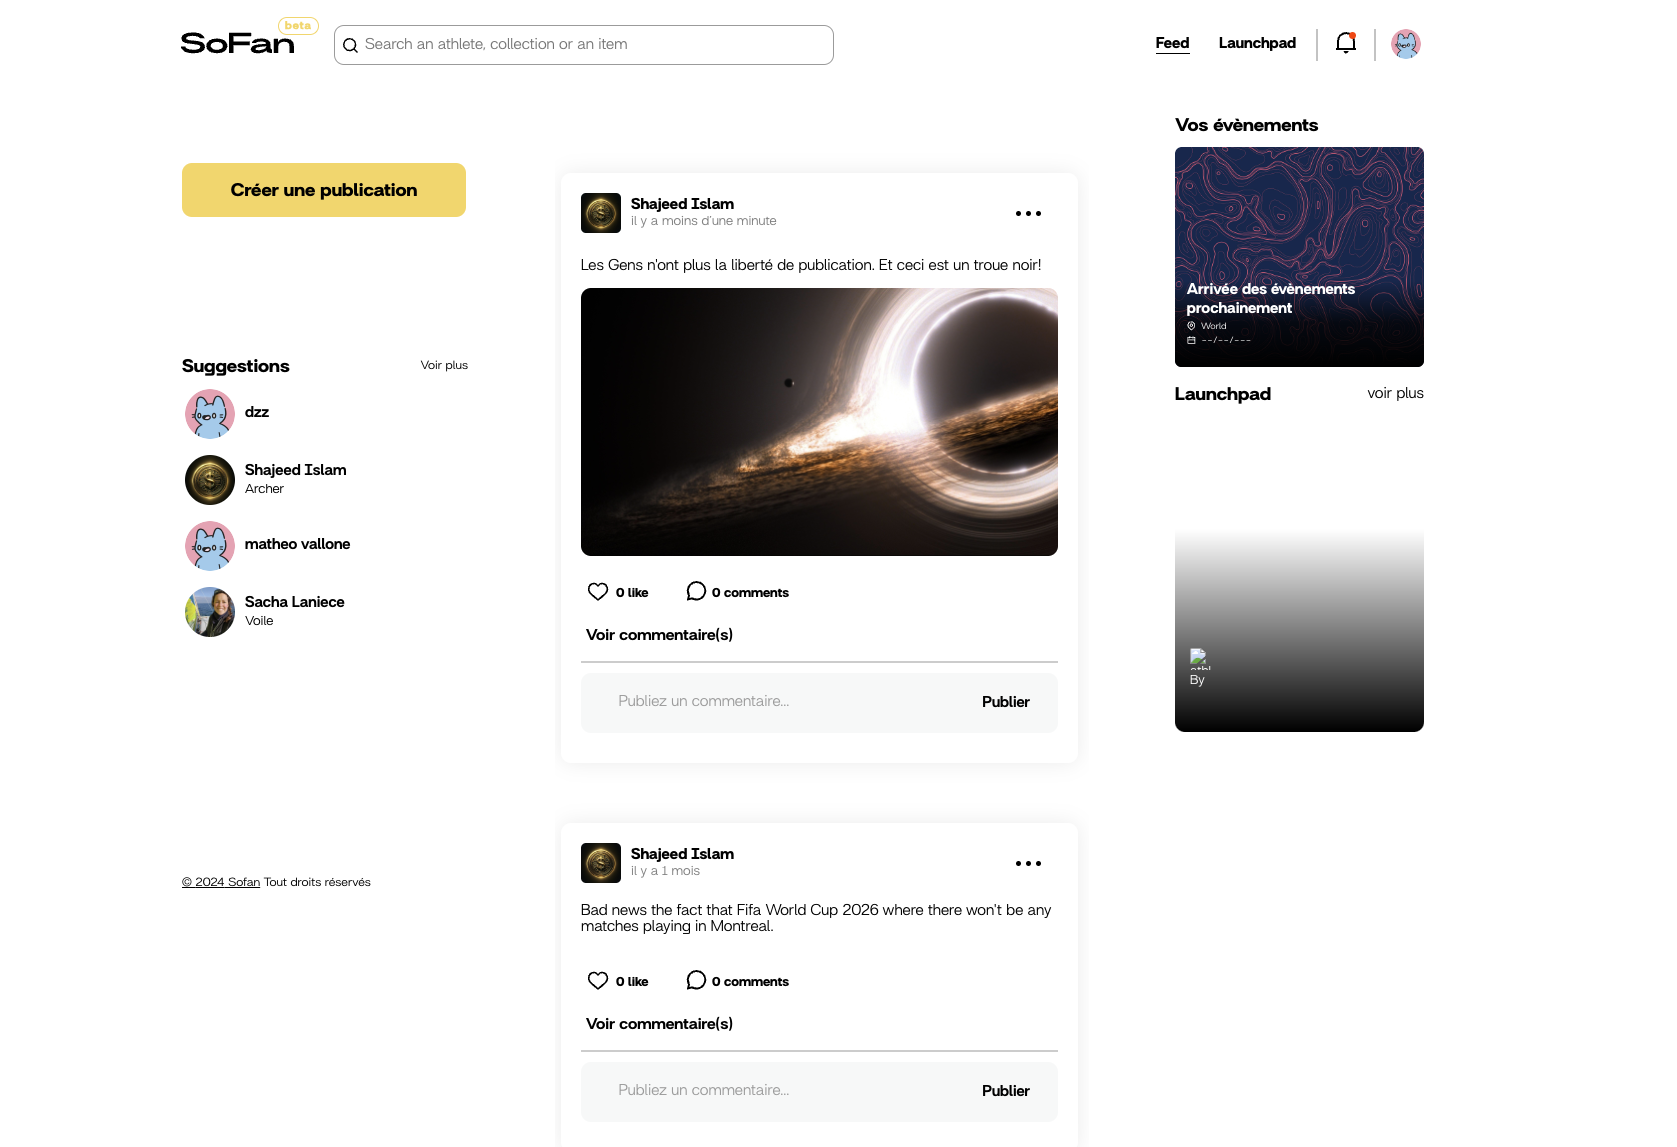Focus the athlete search field

(594, 45)
